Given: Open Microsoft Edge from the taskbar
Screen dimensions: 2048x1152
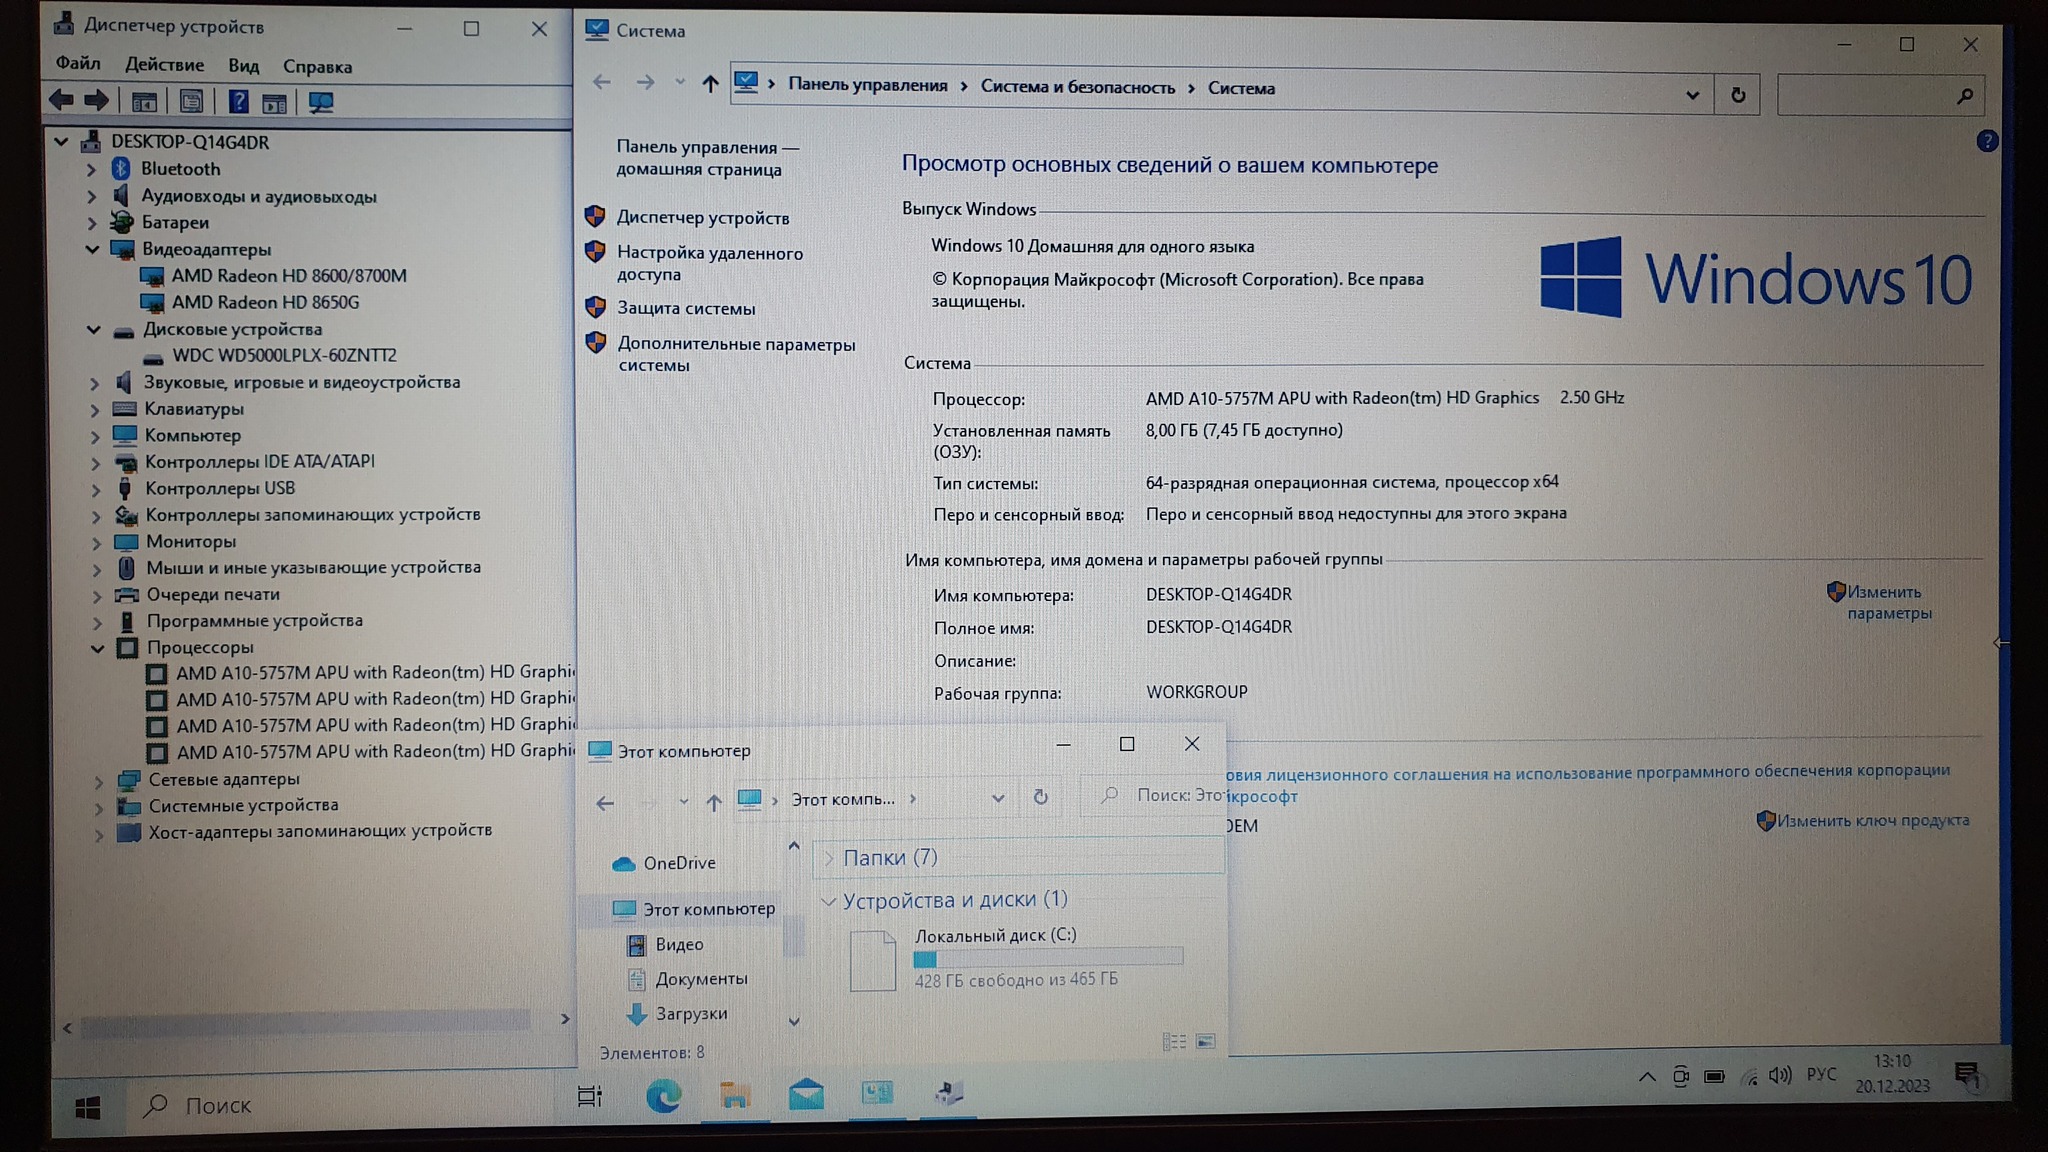Looking at the screenshot, I should pos(663,1097).
